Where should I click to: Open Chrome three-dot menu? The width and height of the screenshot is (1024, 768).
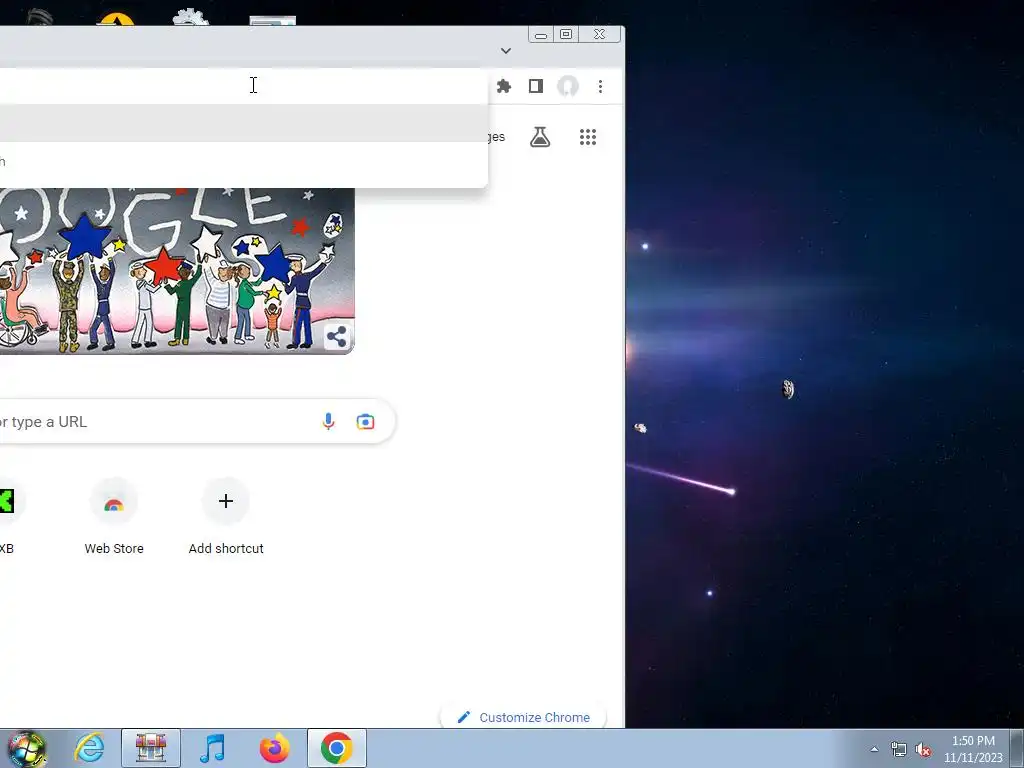point(600,86)
